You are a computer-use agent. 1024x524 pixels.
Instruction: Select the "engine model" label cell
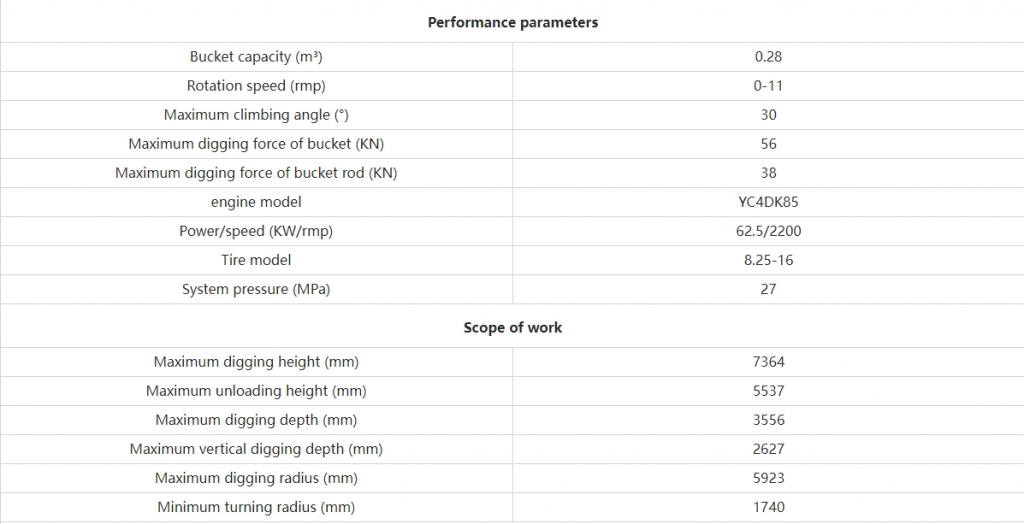256,202
